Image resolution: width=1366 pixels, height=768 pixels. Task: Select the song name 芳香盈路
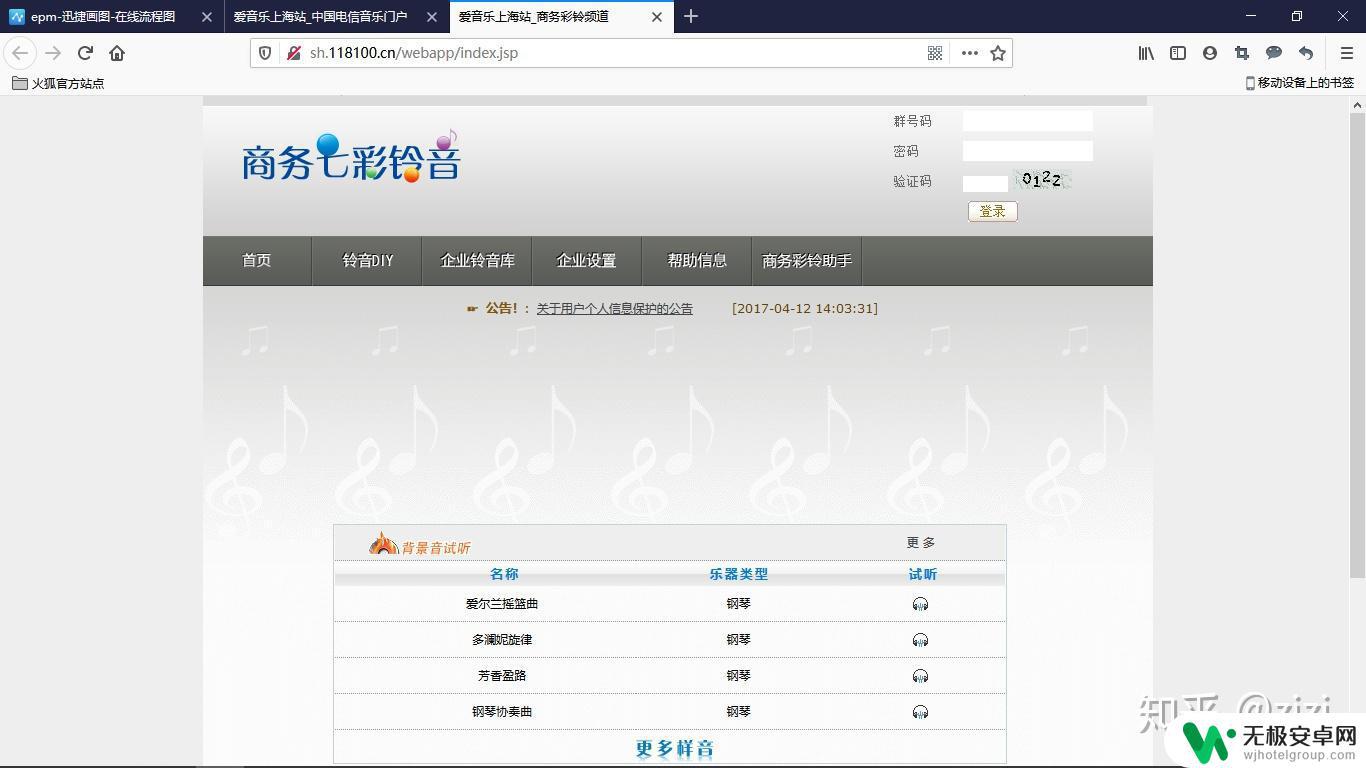tap(502, 676)
